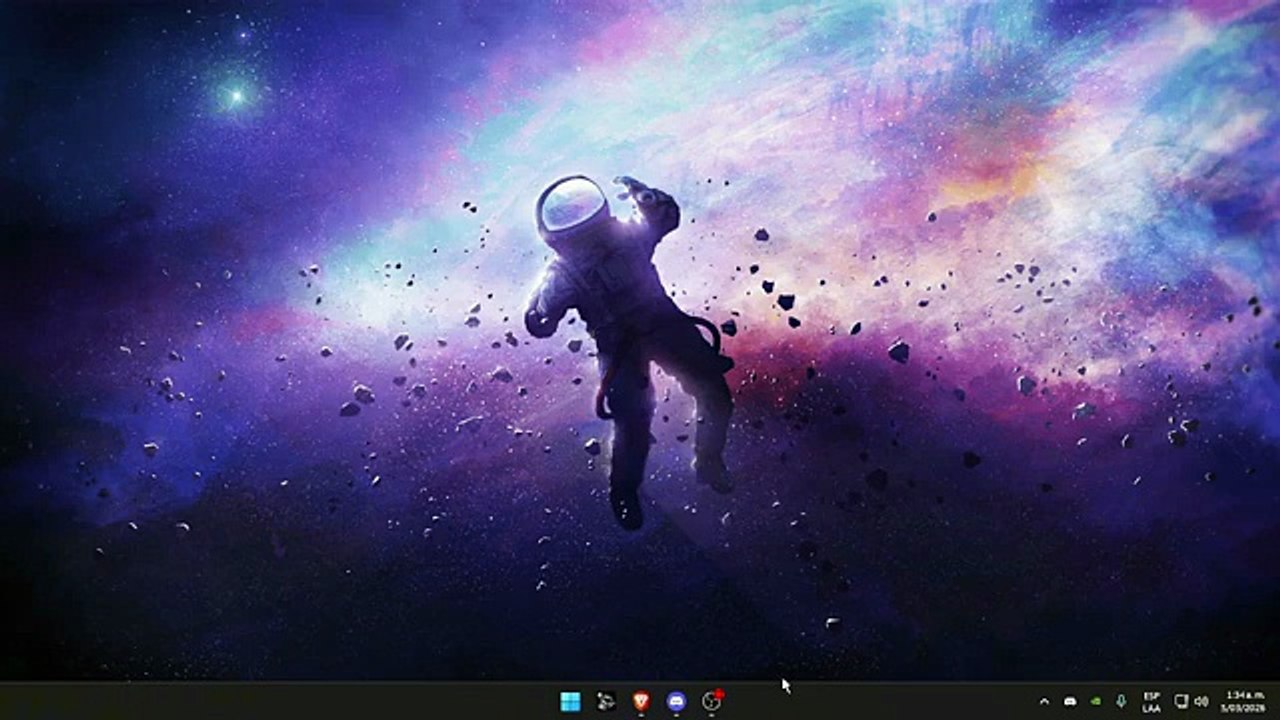Open the volume speaker icon

pos(1201,701)
